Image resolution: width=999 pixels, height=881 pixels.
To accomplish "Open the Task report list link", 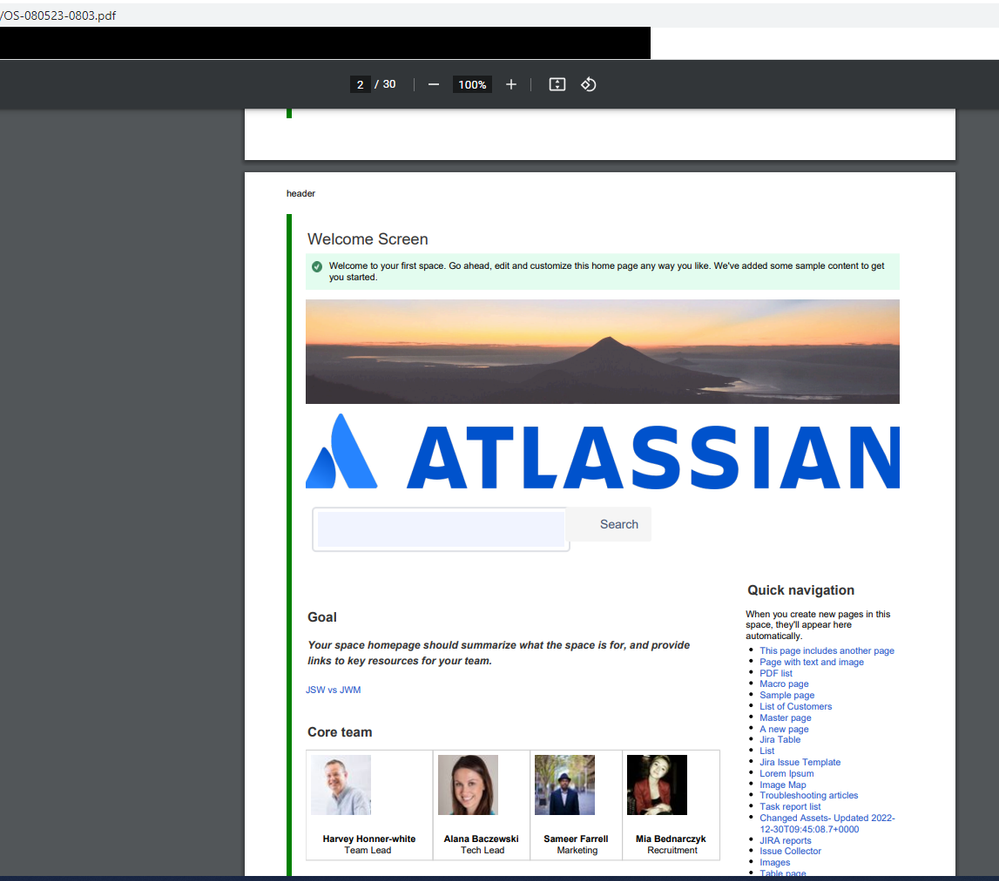I will (x=790, y=806).
